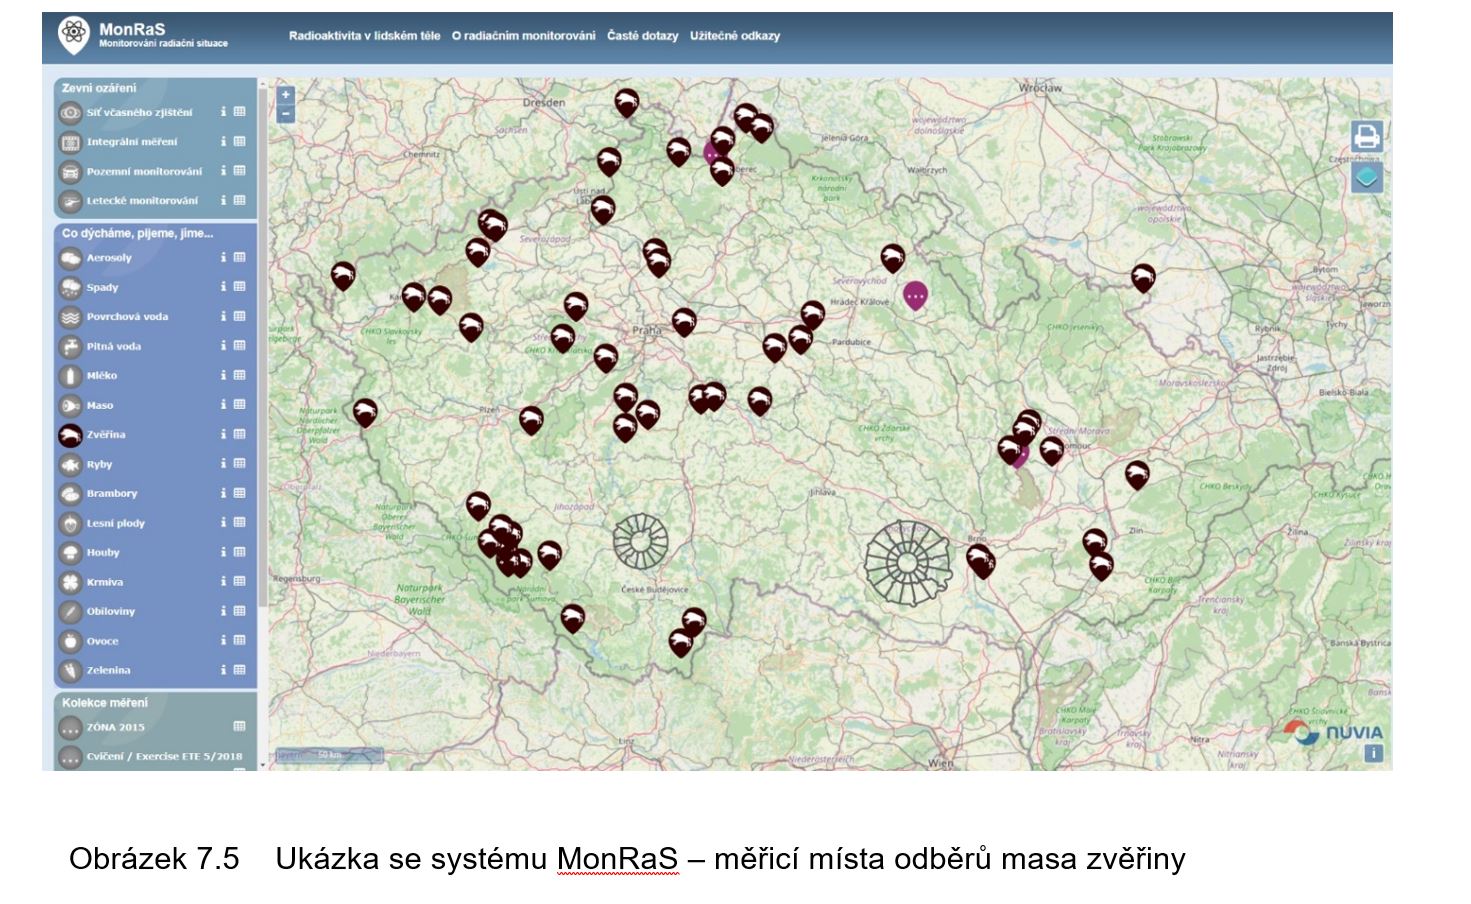The height and width of the screenshot is (904, 1471).
Task: Open info for Houby layer
Action: coord(223,552)
